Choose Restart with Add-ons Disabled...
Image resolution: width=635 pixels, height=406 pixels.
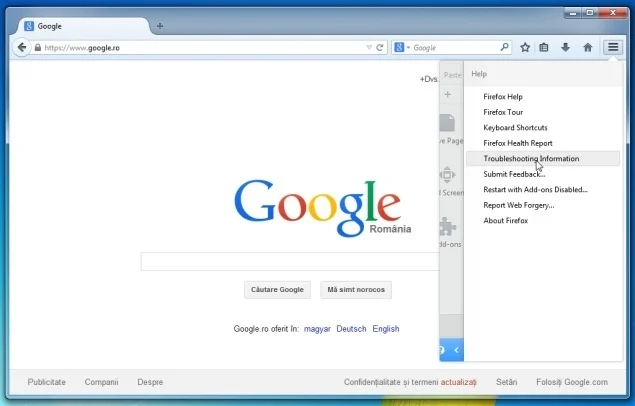[x=543, y=189]
